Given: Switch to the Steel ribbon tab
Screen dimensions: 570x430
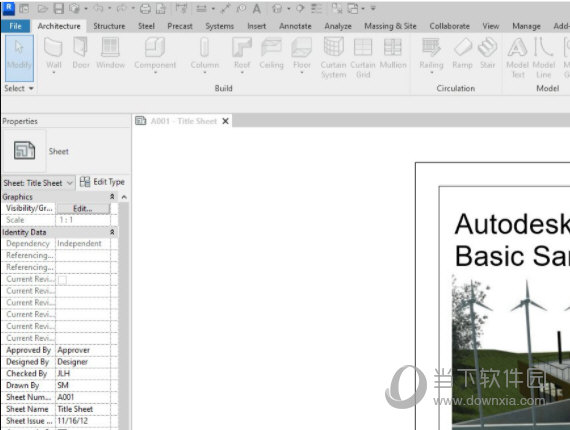Looking at the screenshot, I should coord(146,26).
